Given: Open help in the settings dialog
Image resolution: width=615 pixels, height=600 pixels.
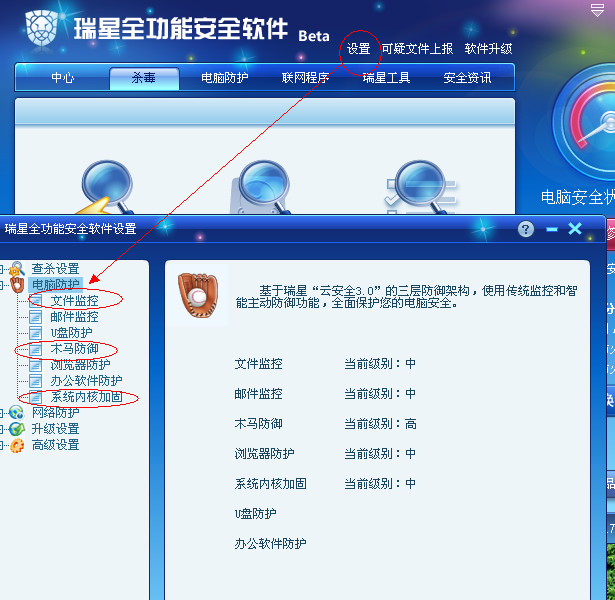Looking at the screenshot, I should (526, 229).
